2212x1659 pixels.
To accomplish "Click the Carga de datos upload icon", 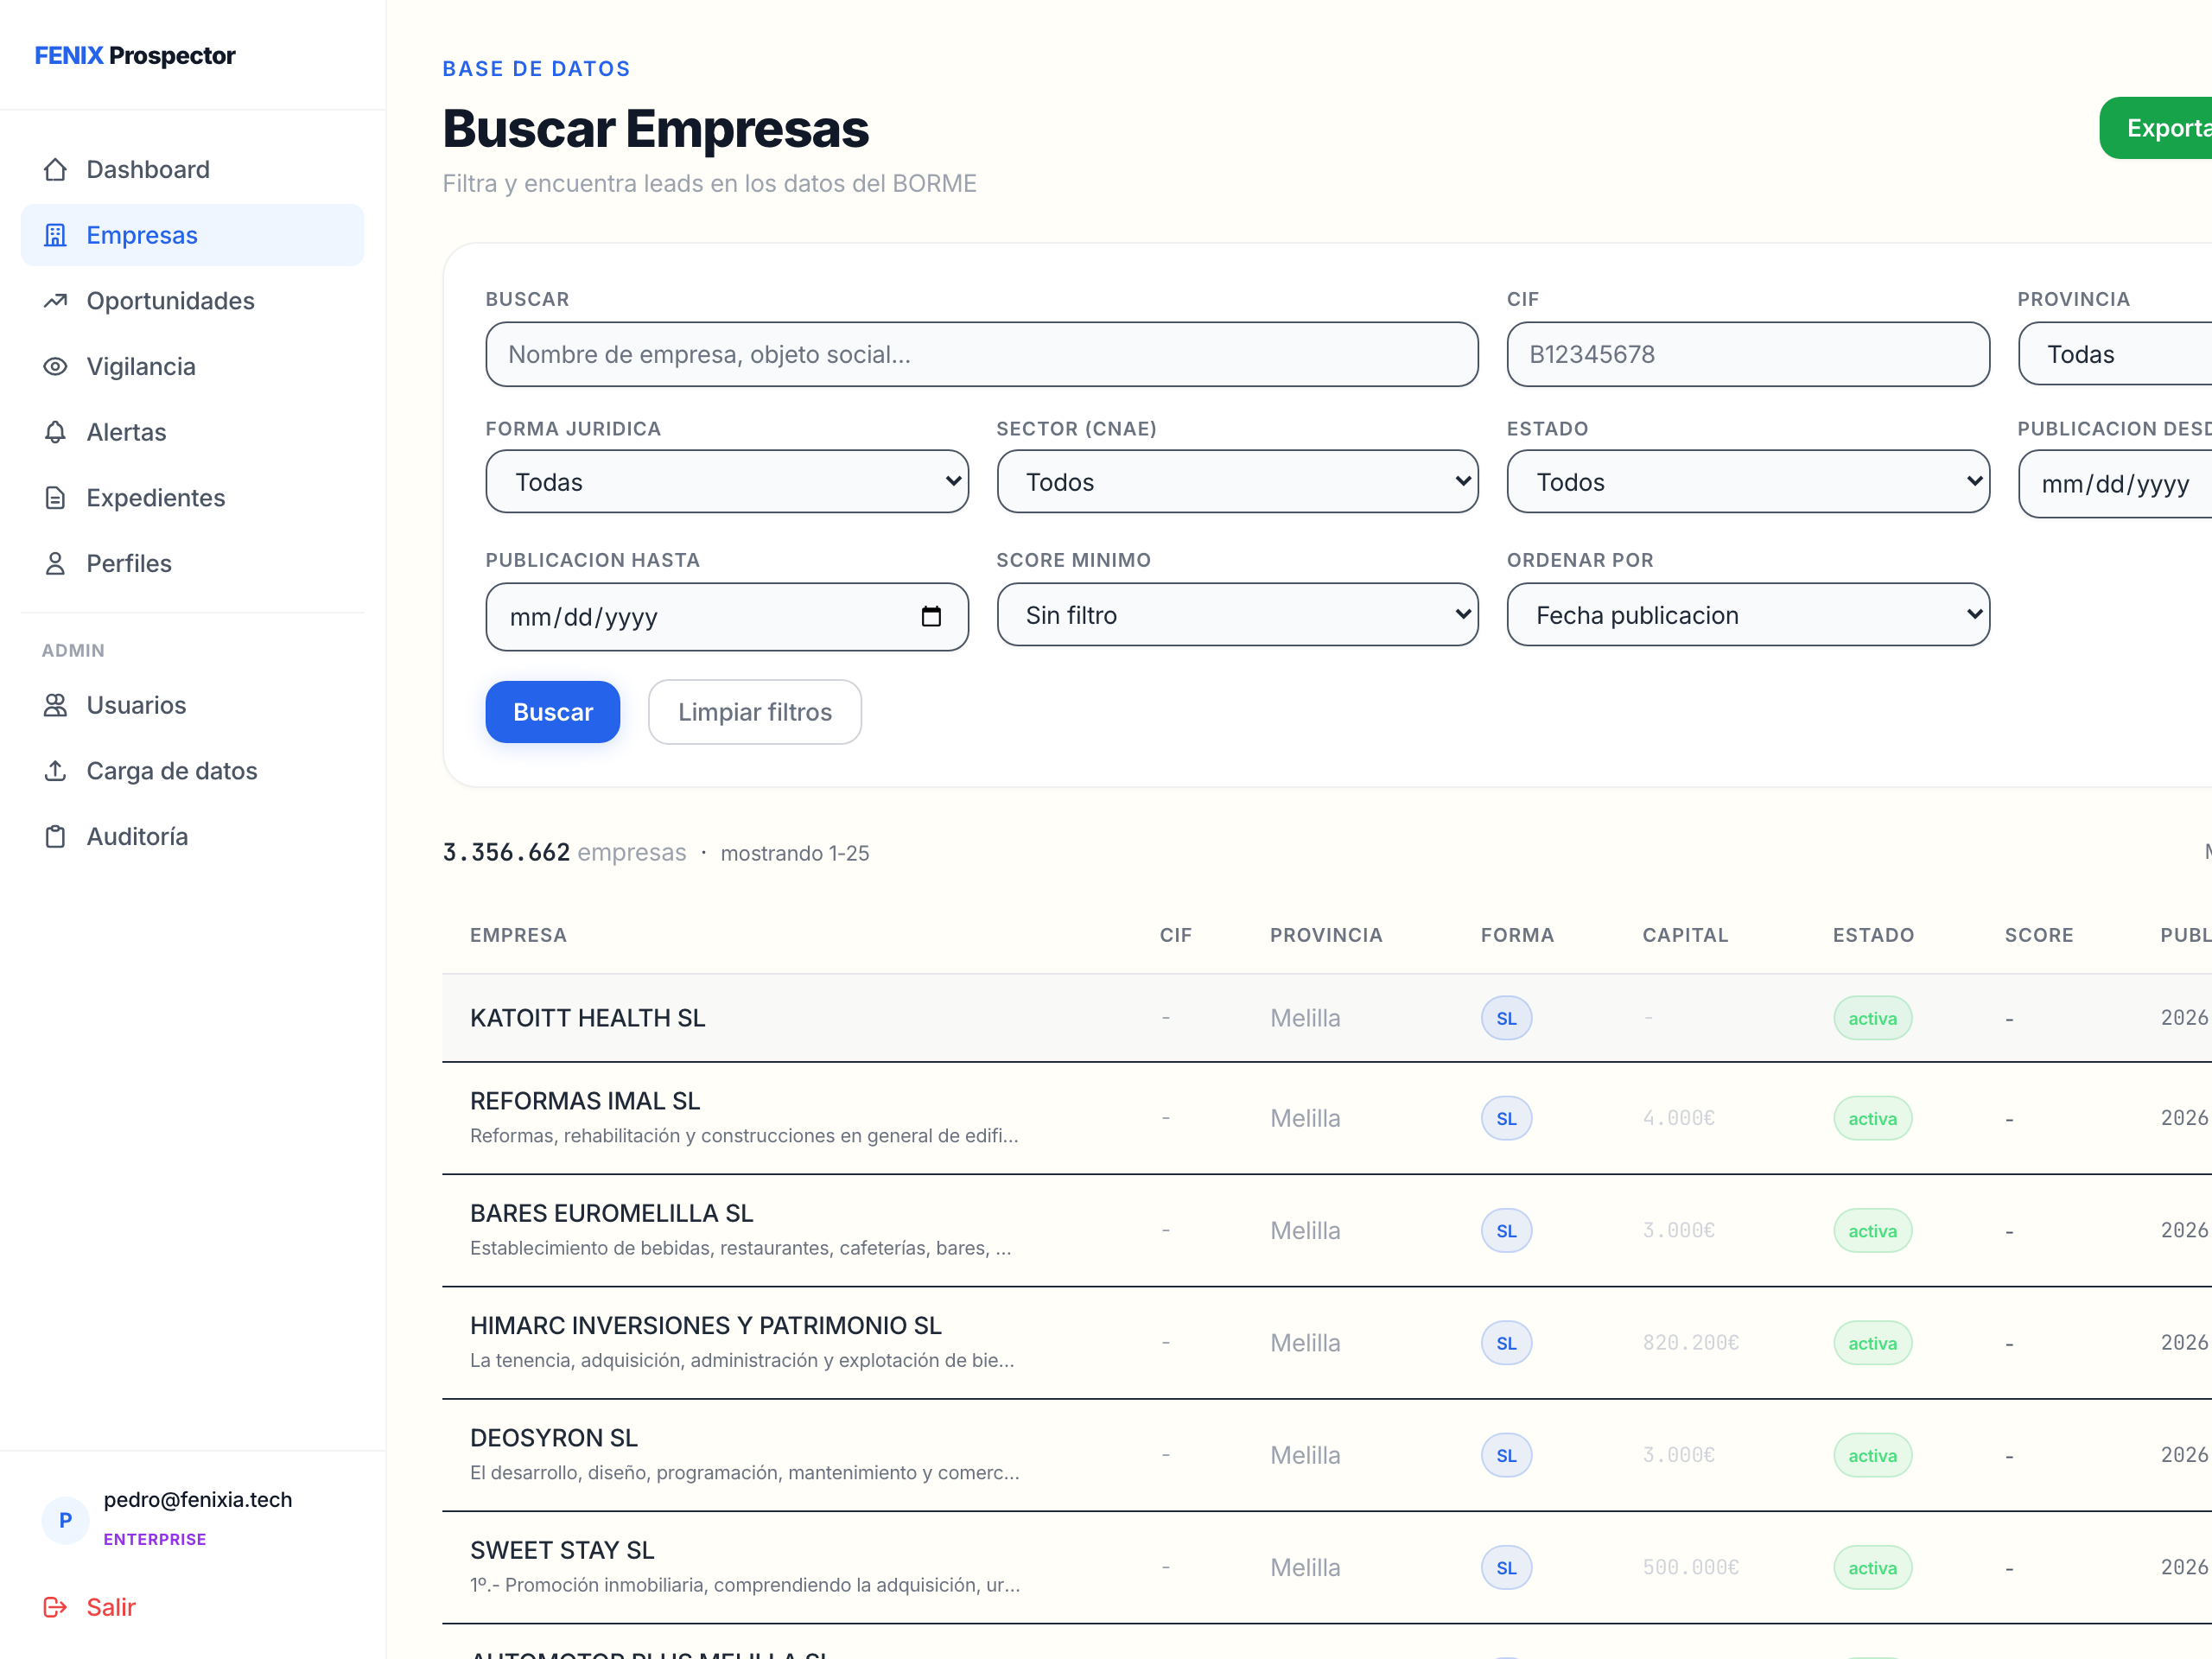I will (55, 771).
